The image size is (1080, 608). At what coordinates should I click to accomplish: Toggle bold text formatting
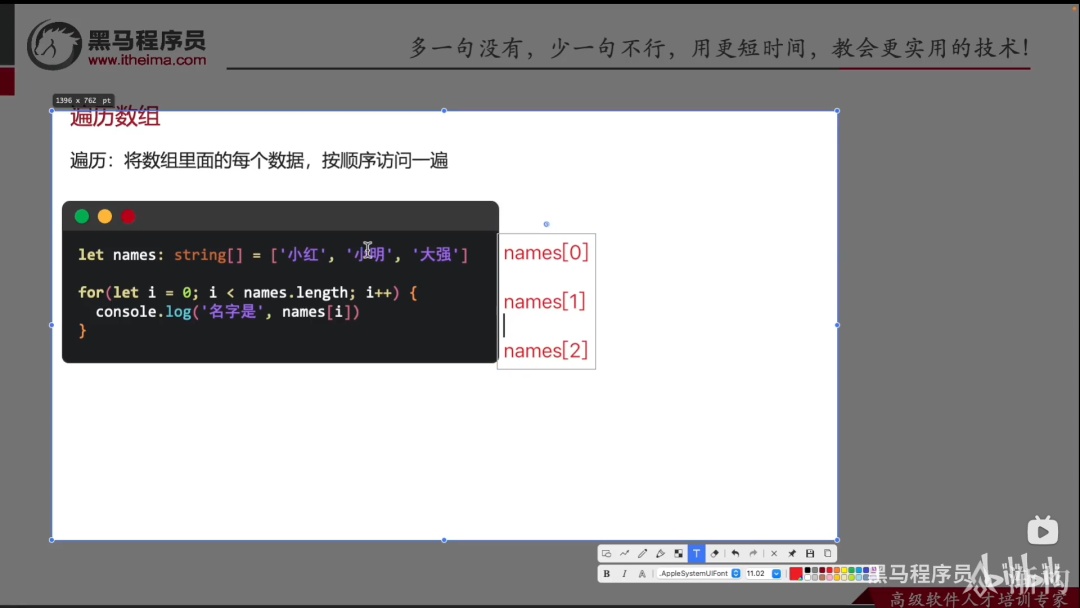coord(606,574)
